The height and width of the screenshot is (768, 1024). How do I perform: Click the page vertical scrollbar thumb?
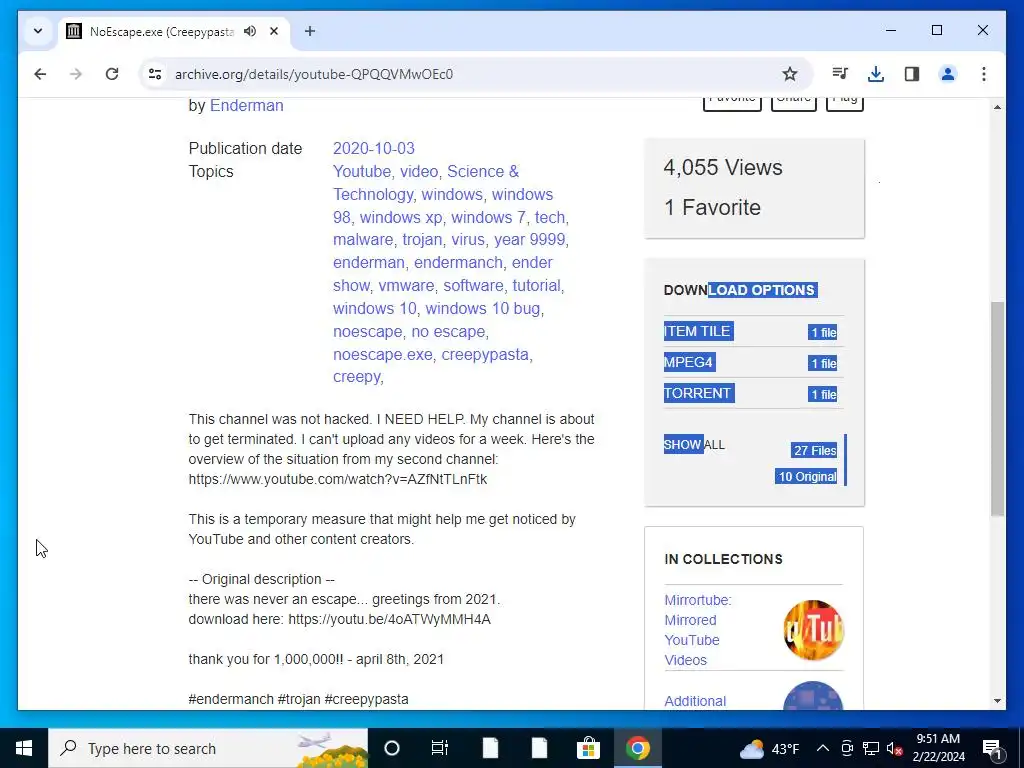click(997, 409)
